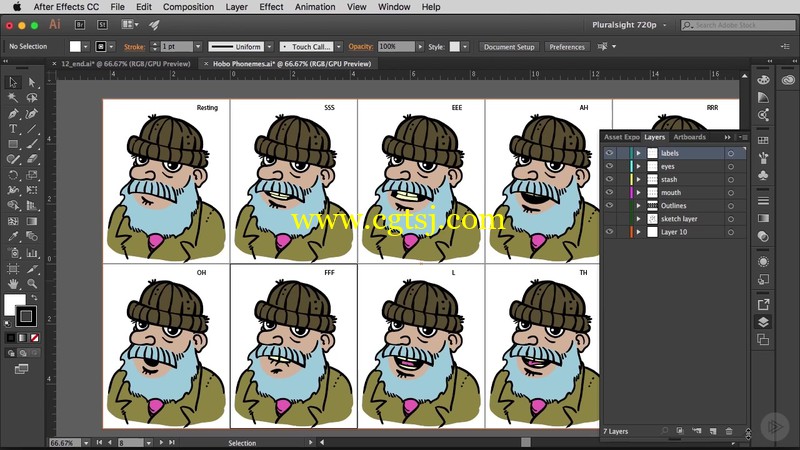Click the white fill swatch in control bar

75,46
